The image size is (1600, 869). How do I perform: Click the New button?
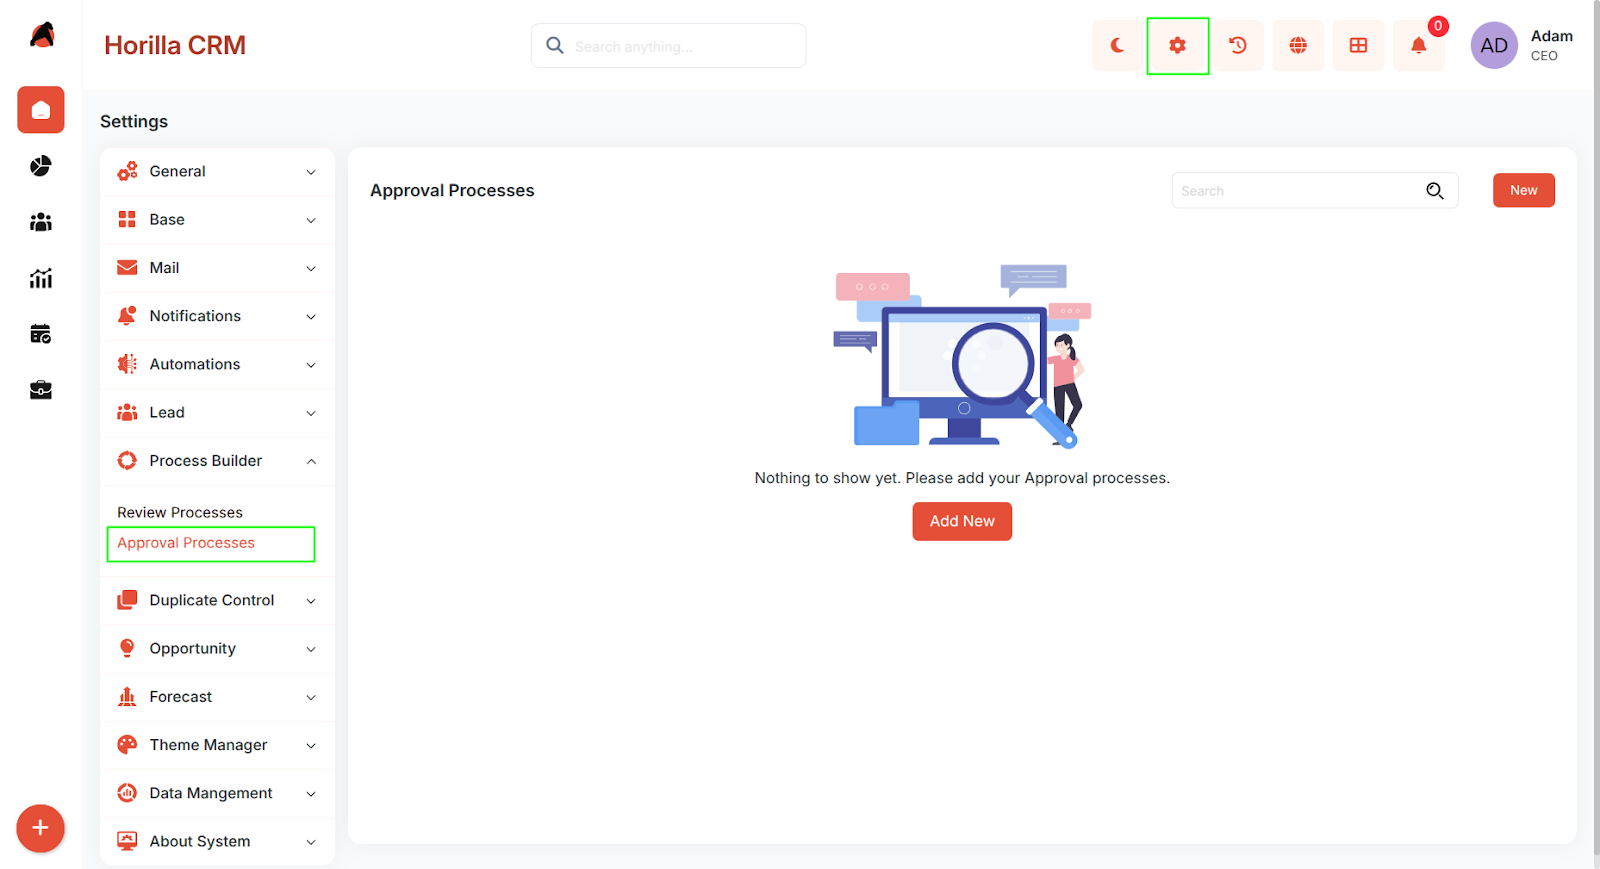tap(1524, 191)
